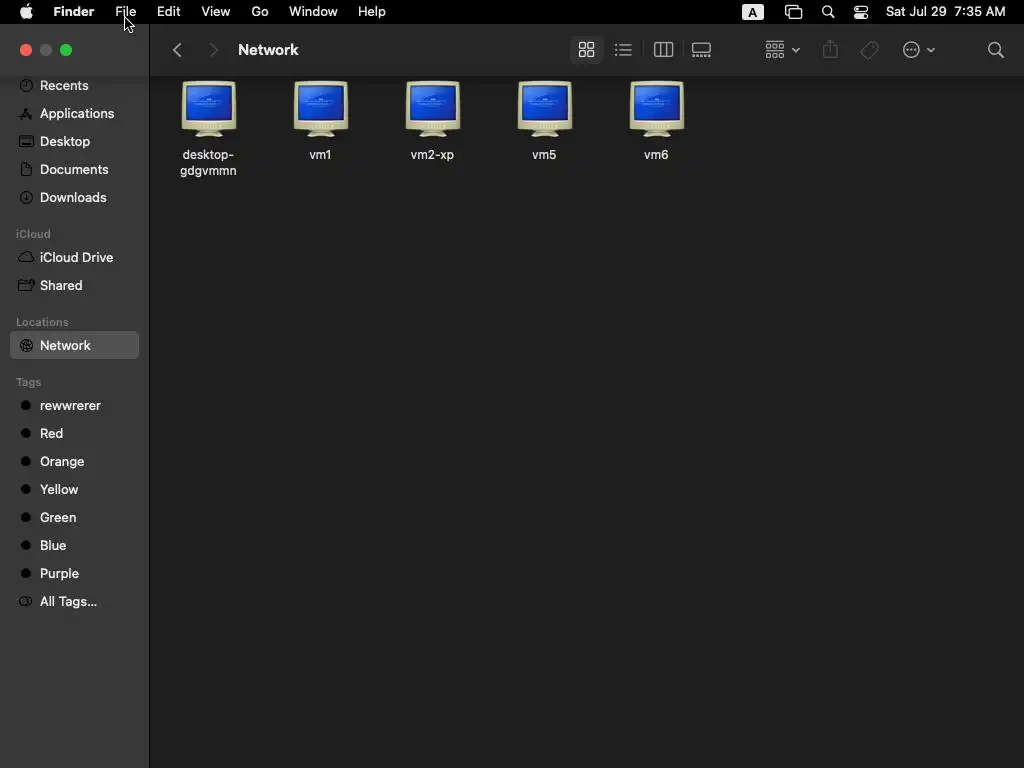Select the vm2-xp computer icon
Screen dimensions: 1024x768
pos(432,109)
